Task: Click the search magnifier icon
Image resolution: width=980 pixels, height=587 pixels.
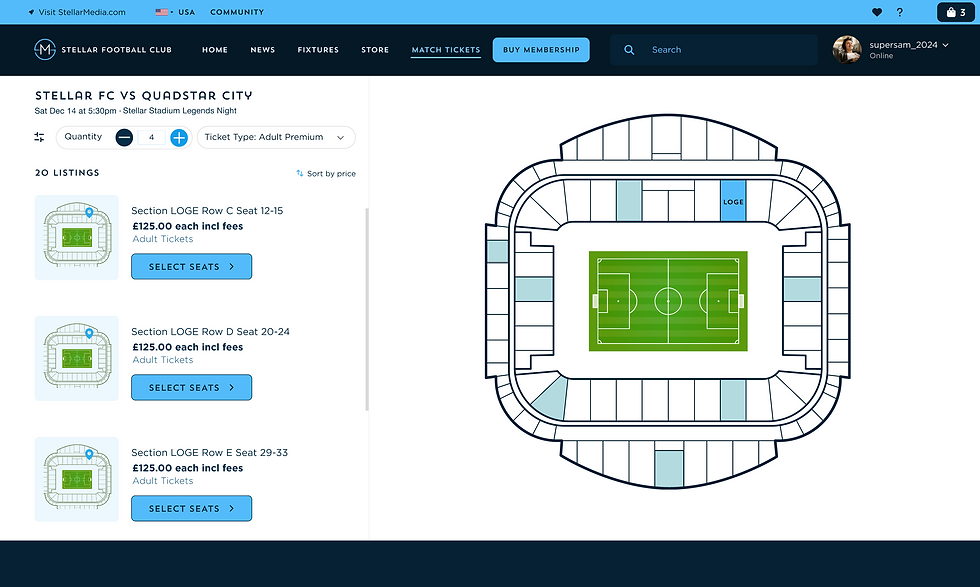Action: click(628, 49)
